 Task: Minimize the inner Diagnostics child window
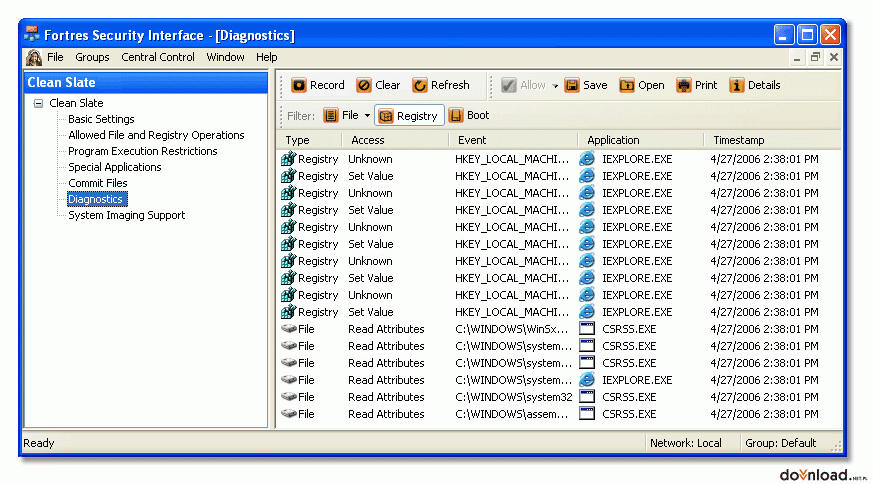797,57
